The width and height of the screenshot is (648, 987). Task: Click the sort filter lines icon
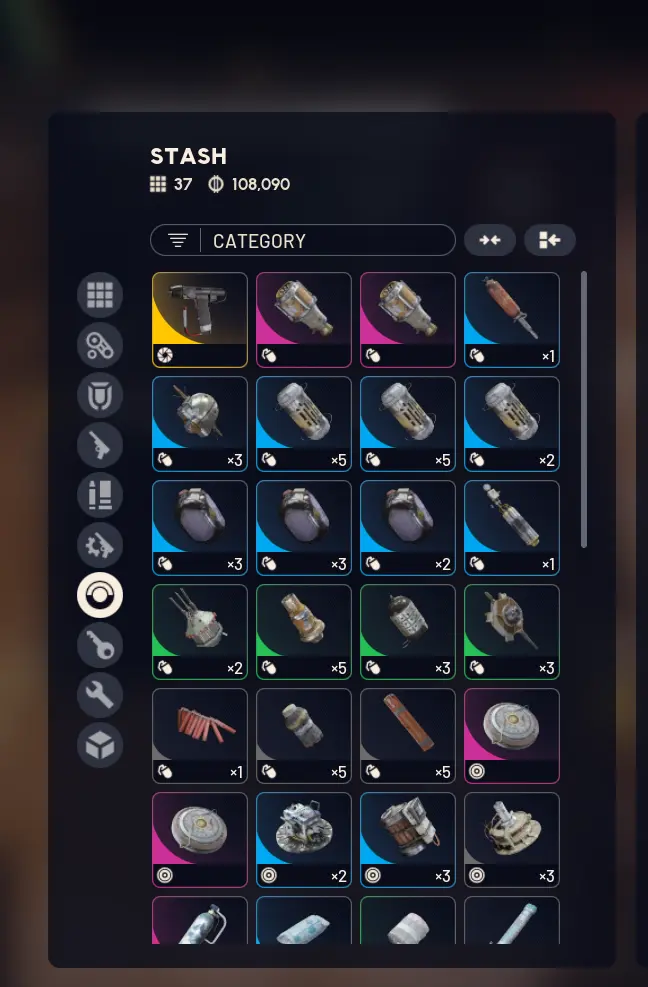178,240
